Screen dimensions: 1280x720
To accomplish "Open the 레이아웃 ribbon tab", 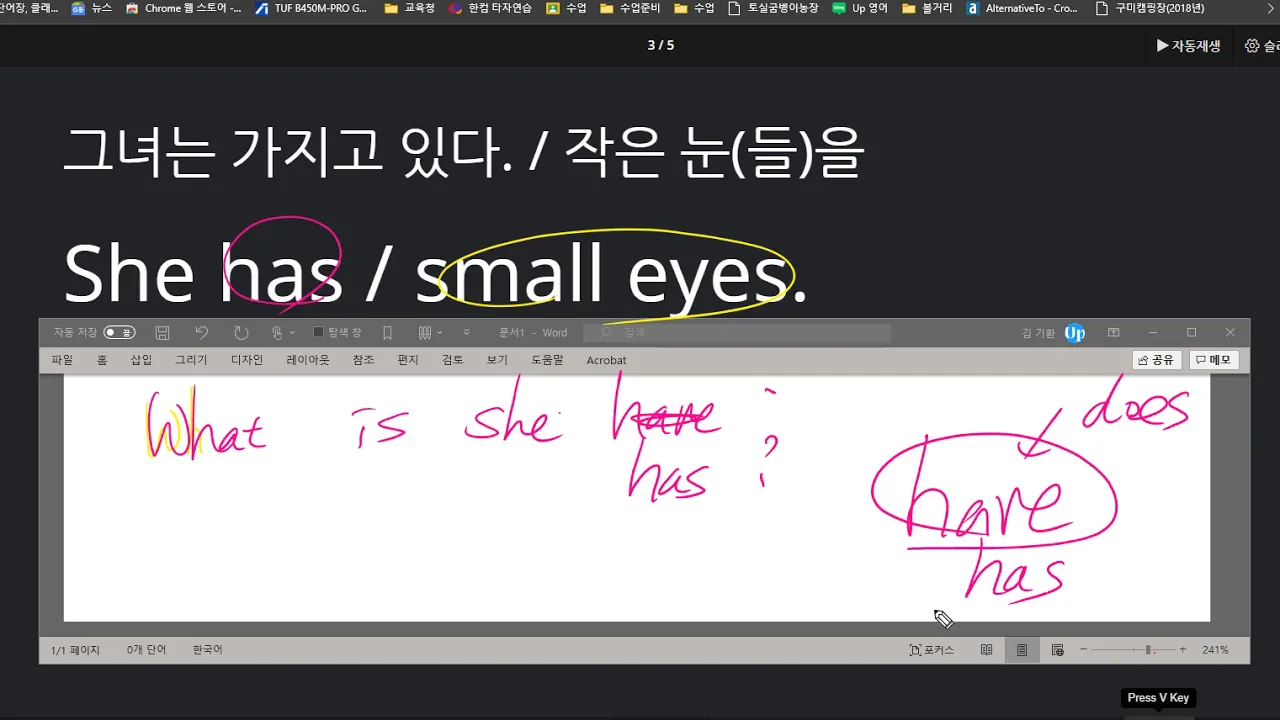I will coord(308,360).
